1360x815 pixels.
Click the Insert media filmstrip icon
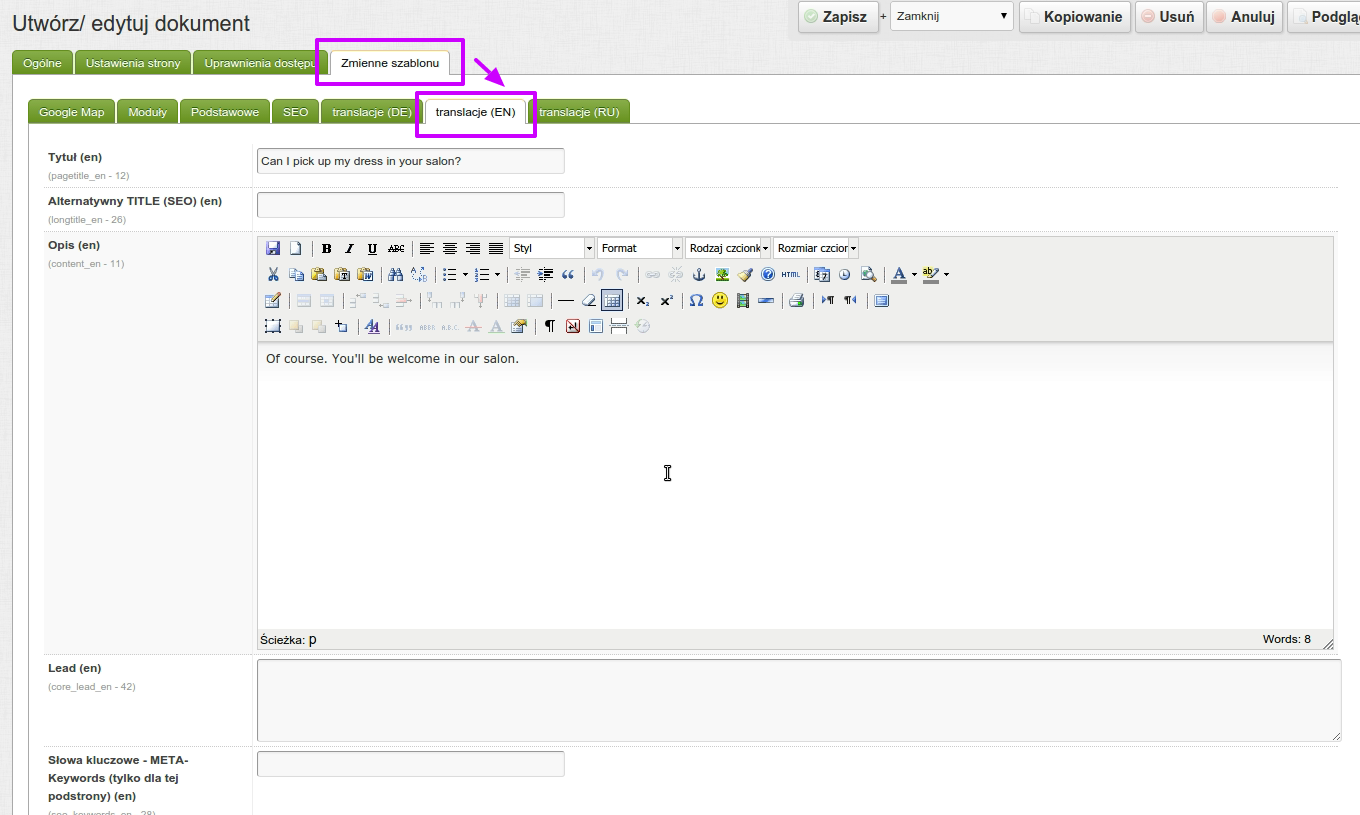pyautogui.click(x=743, y=300)
